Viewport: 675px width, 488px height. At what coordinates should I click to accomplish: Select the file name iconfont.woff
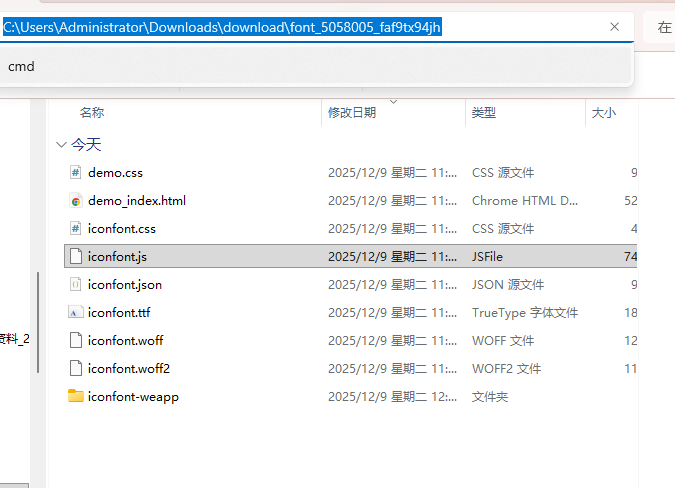point(125,341)
